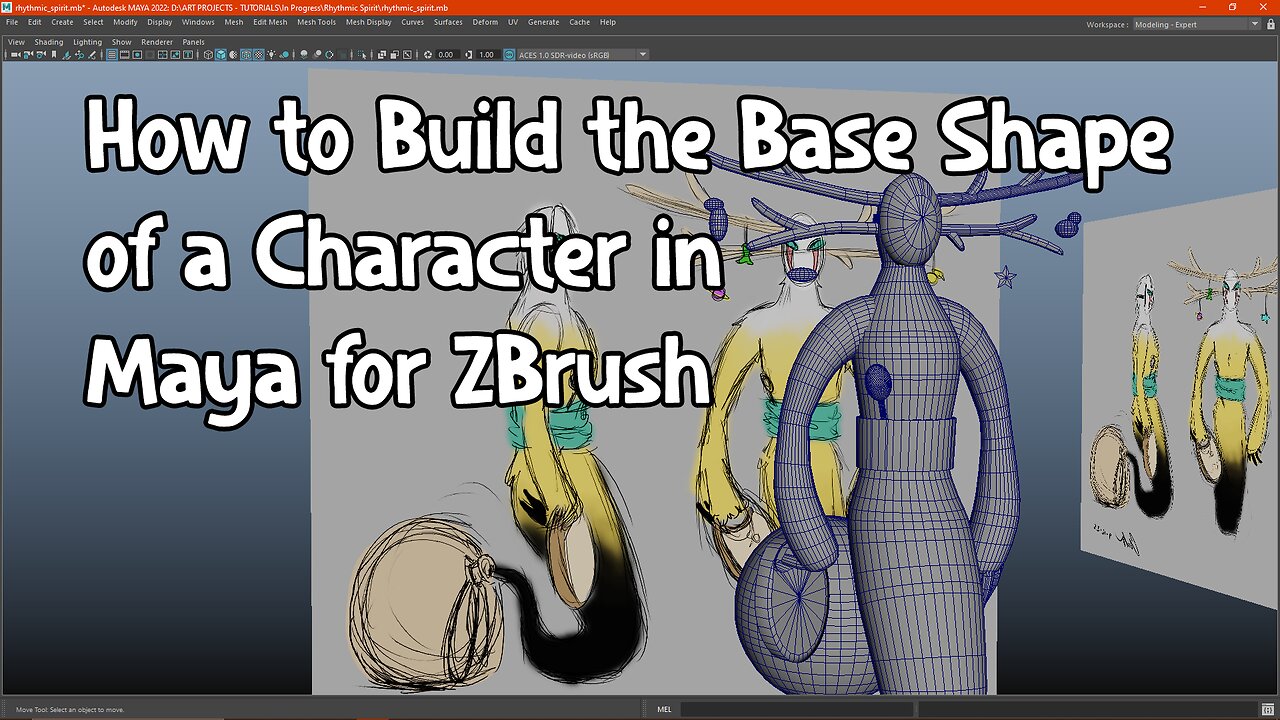The height and width of the screenshot is (720, 1280).
Task: Open the Create menu
Action: pyautogui.click(x=62, y=22)
